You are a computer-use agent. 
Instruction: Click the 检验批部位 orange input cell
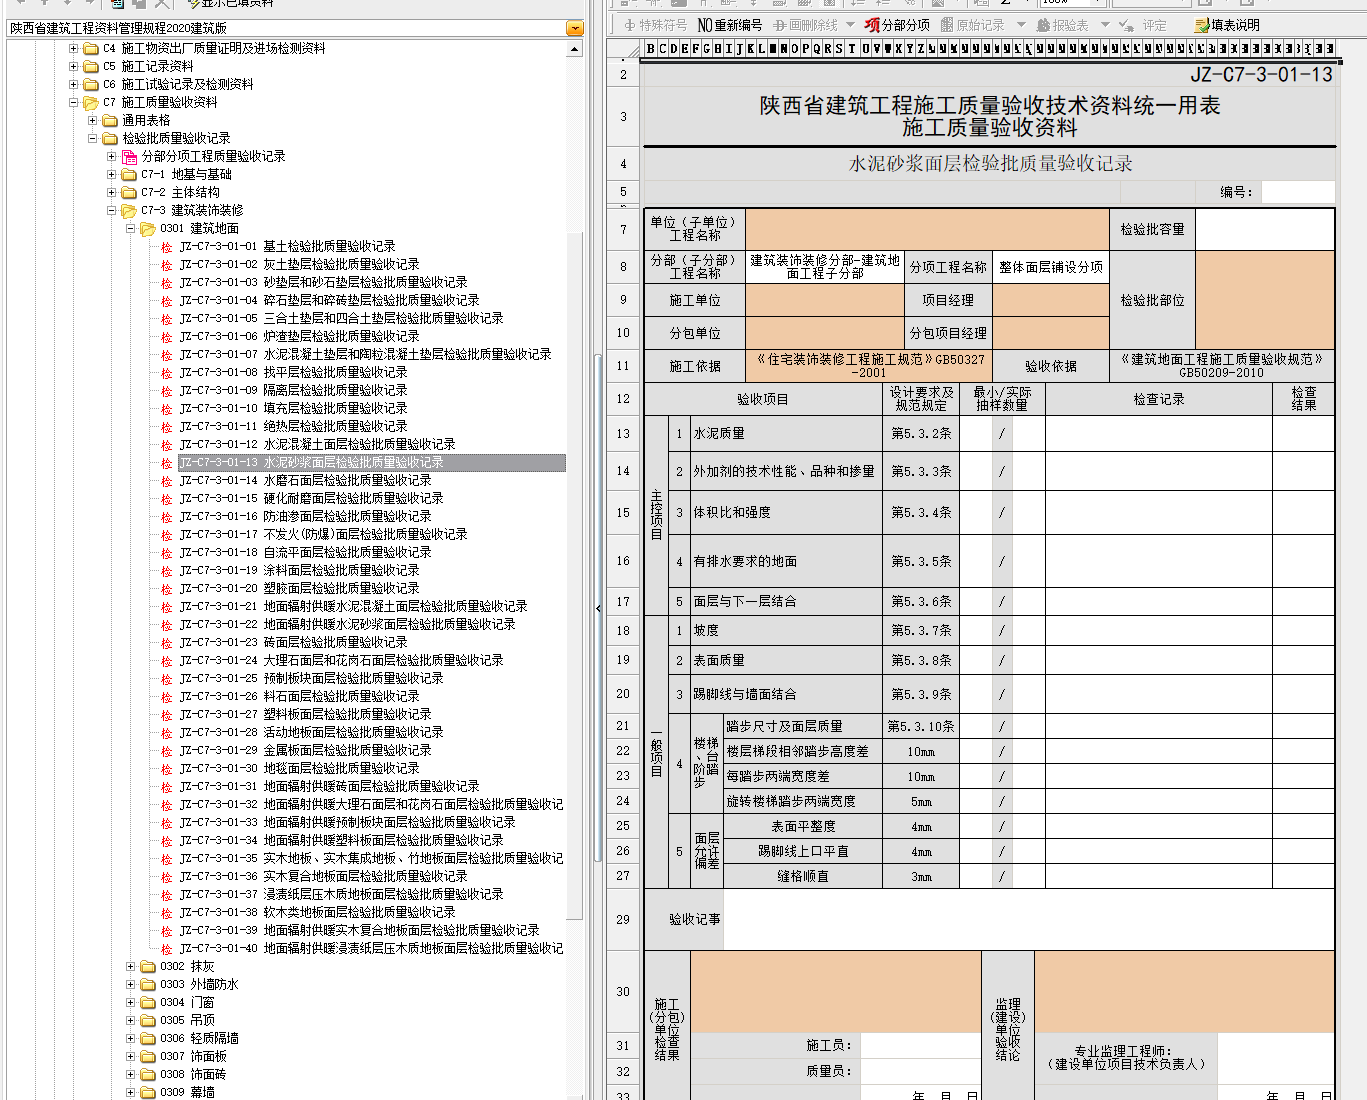[1264, 300]
